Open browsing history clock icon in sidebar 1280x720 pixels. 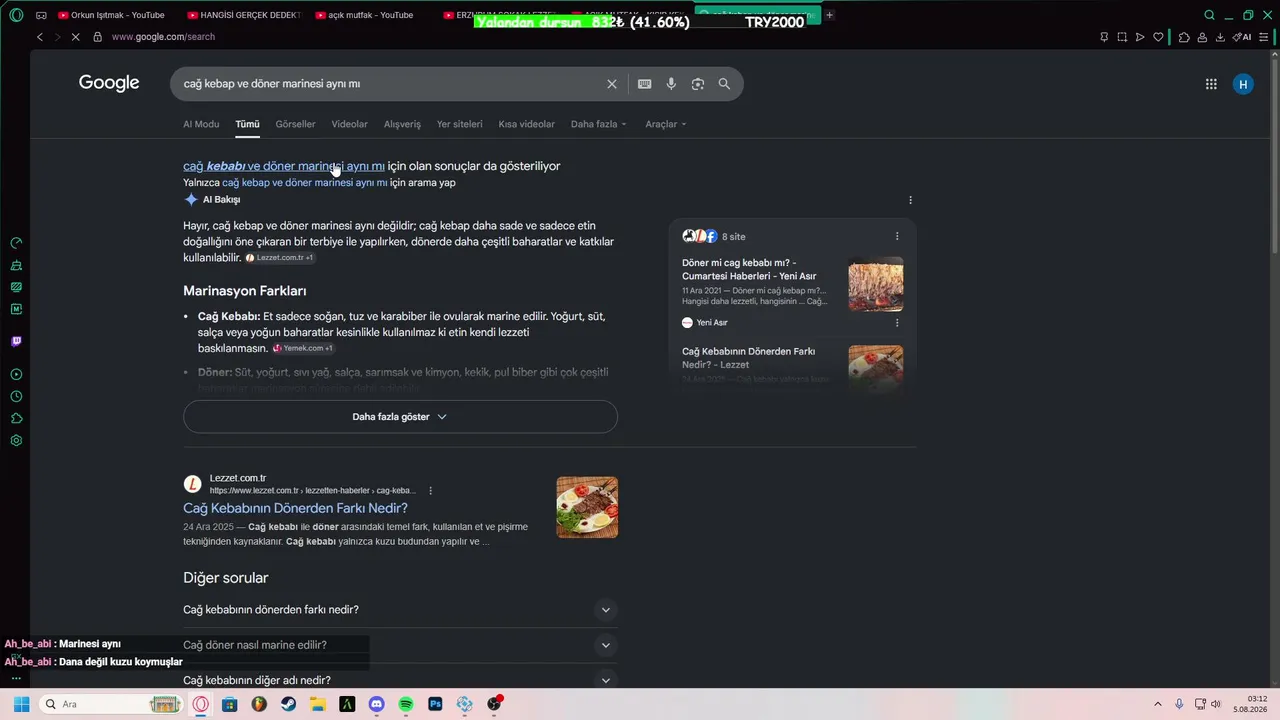point(16,396)
